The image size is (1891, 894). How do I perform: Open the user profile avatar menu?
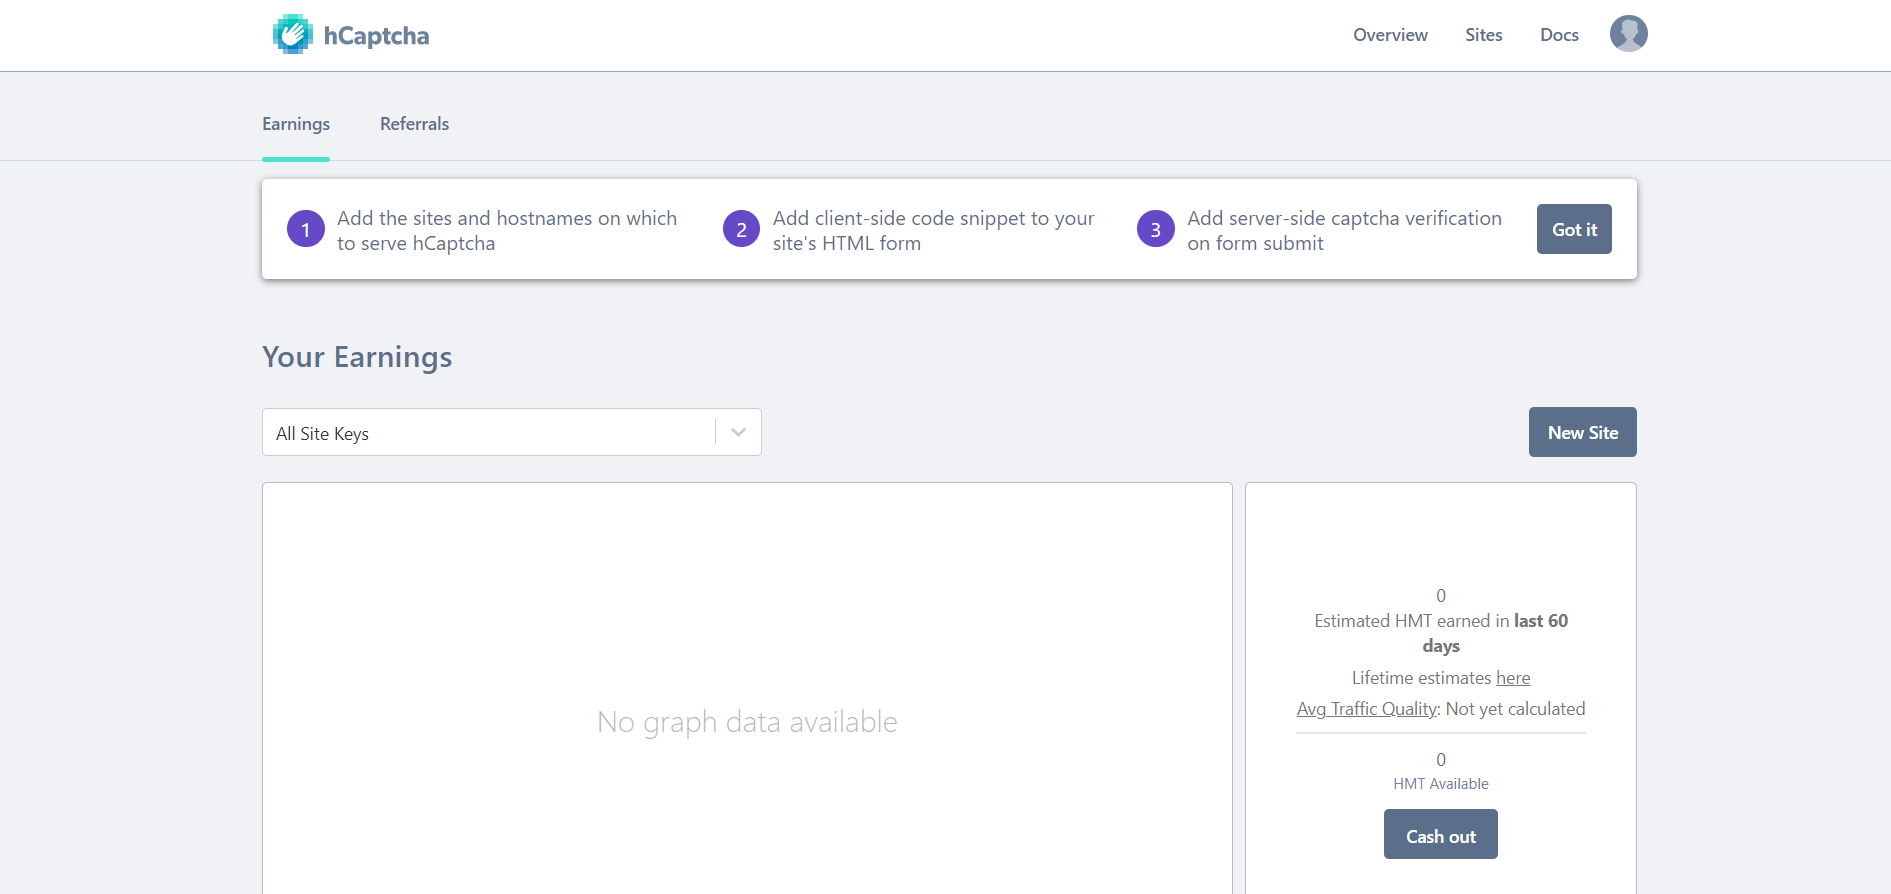pyautogui.click(x=1628, y=34)
